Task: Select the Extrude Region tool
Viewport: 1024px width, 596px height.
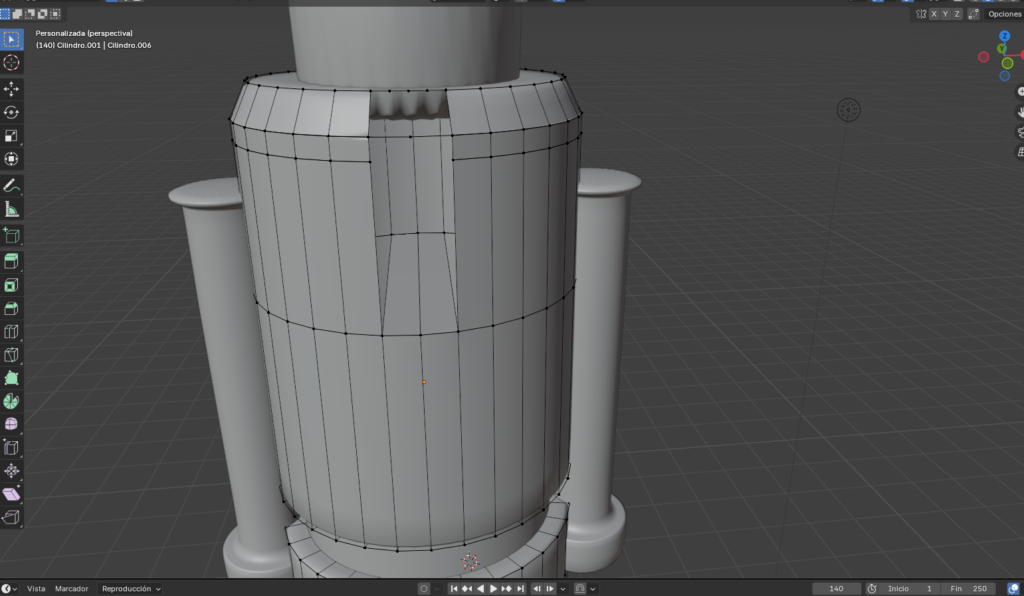Action: point(12,261)
